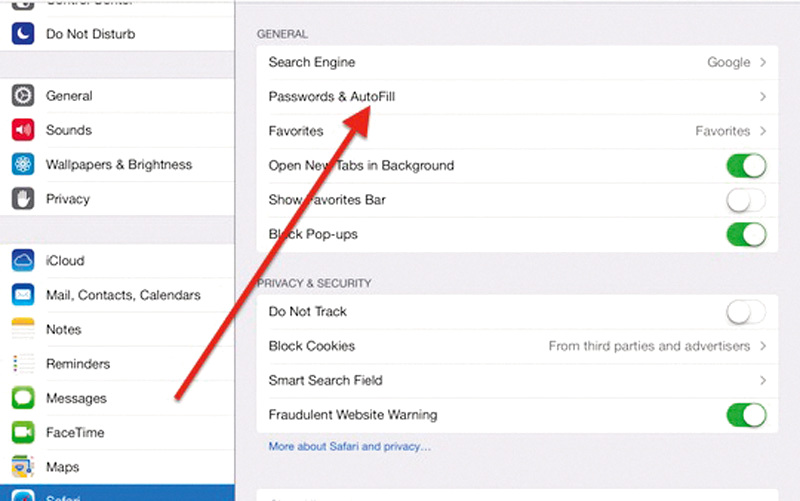Select Notes in the settings sidebar
Screen dimensions: 800x501
(64, 330)
